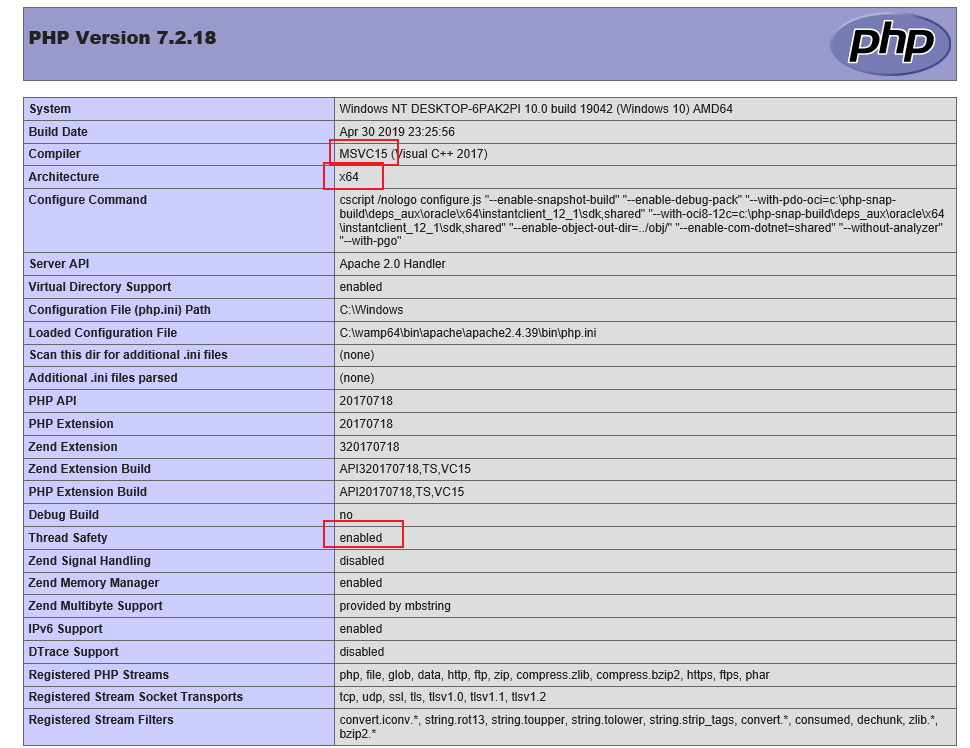Select the Server API value "Apache 2.0 Handler"
This screenshot has height=748, width=970.
coord(392,264)
